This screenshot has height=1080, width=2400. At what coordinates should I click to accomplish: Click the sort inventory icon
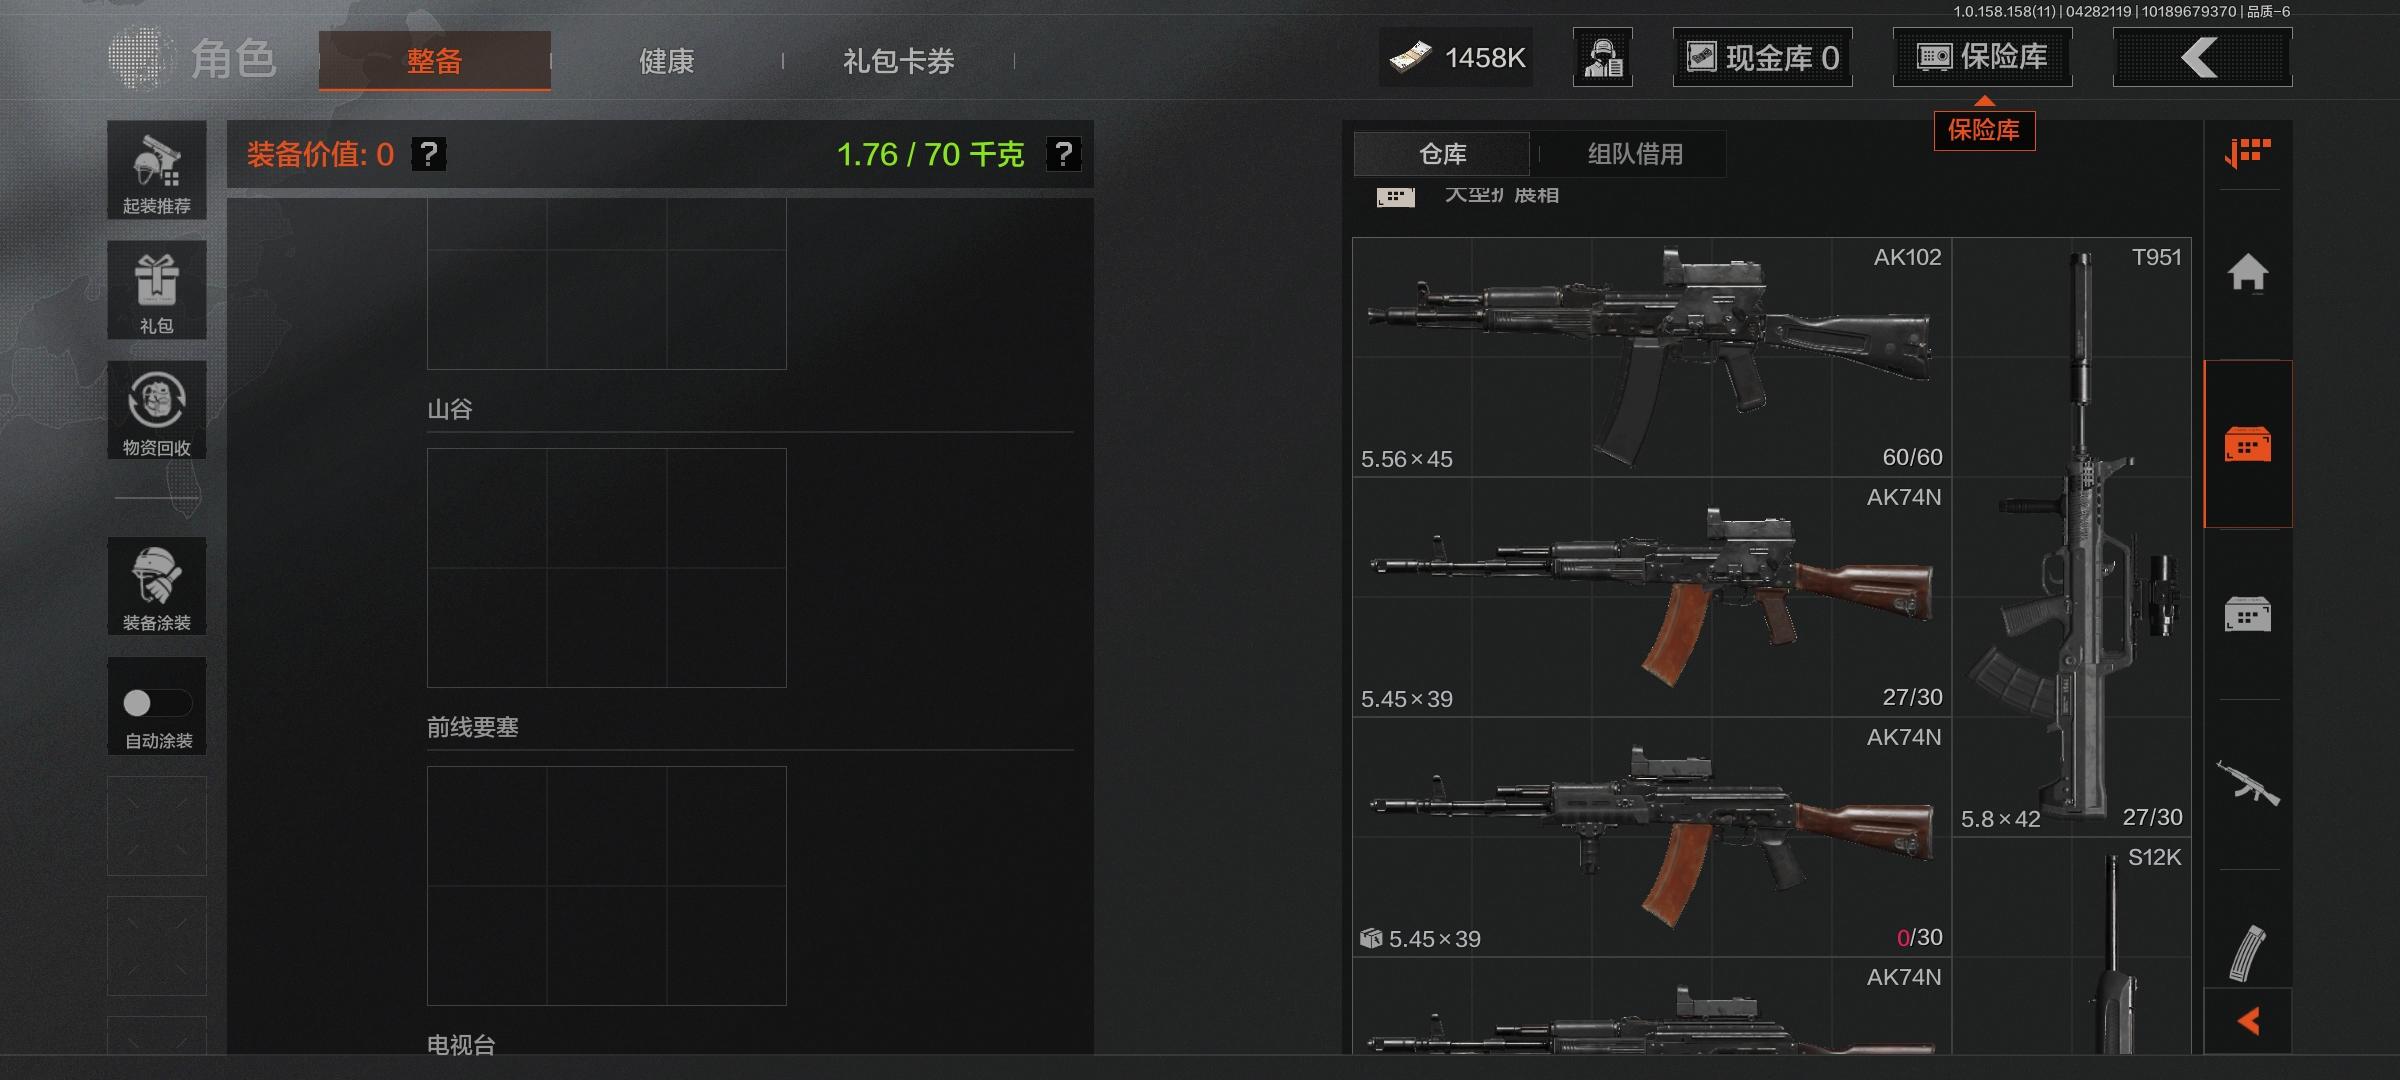pos(2248,153)
